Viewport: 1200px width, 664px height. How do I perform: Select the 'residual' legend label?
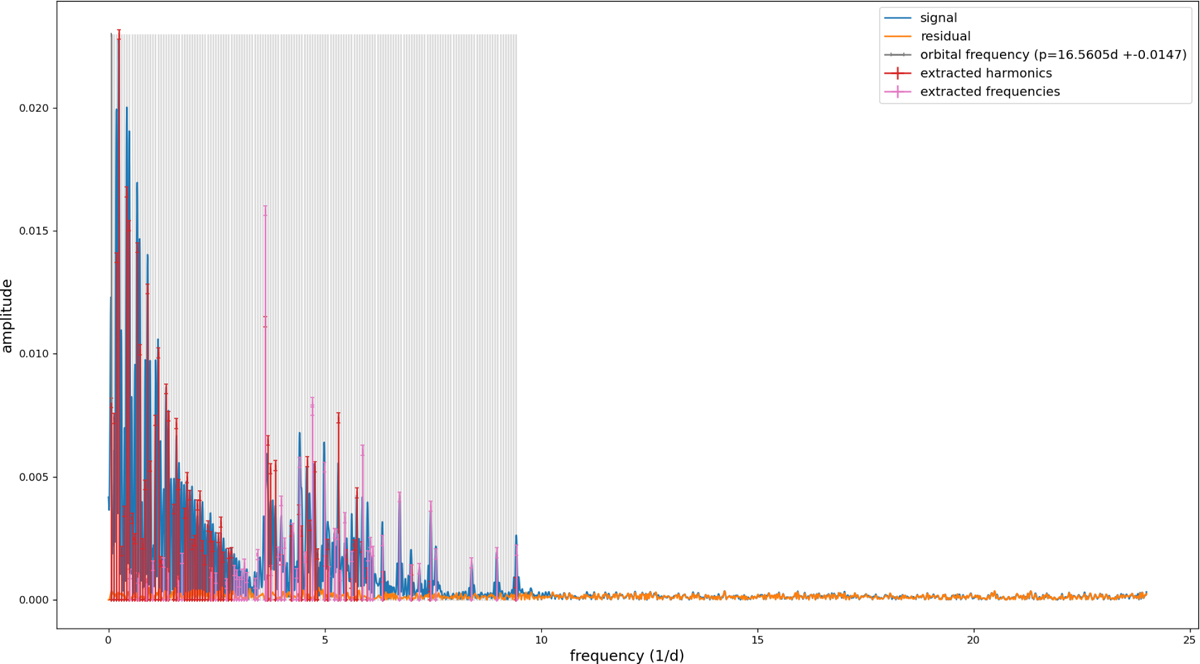tap(947, 36)
